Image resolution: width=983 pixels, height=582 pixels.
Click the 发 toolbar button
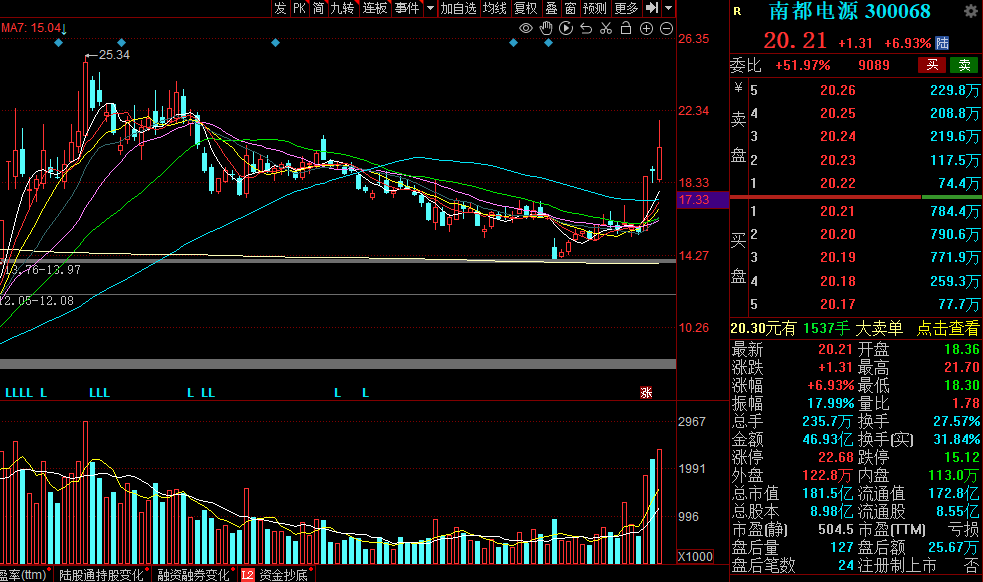[x=280, y=8]
